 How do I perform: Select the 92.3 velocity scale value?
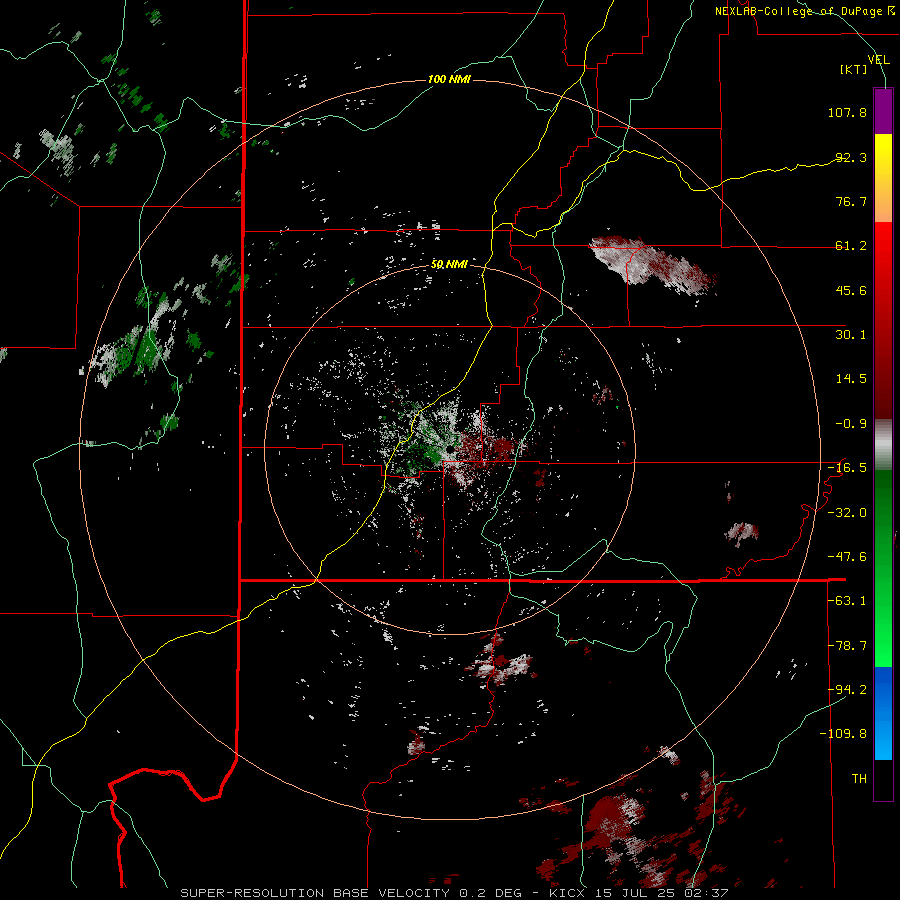click(851, 157)
